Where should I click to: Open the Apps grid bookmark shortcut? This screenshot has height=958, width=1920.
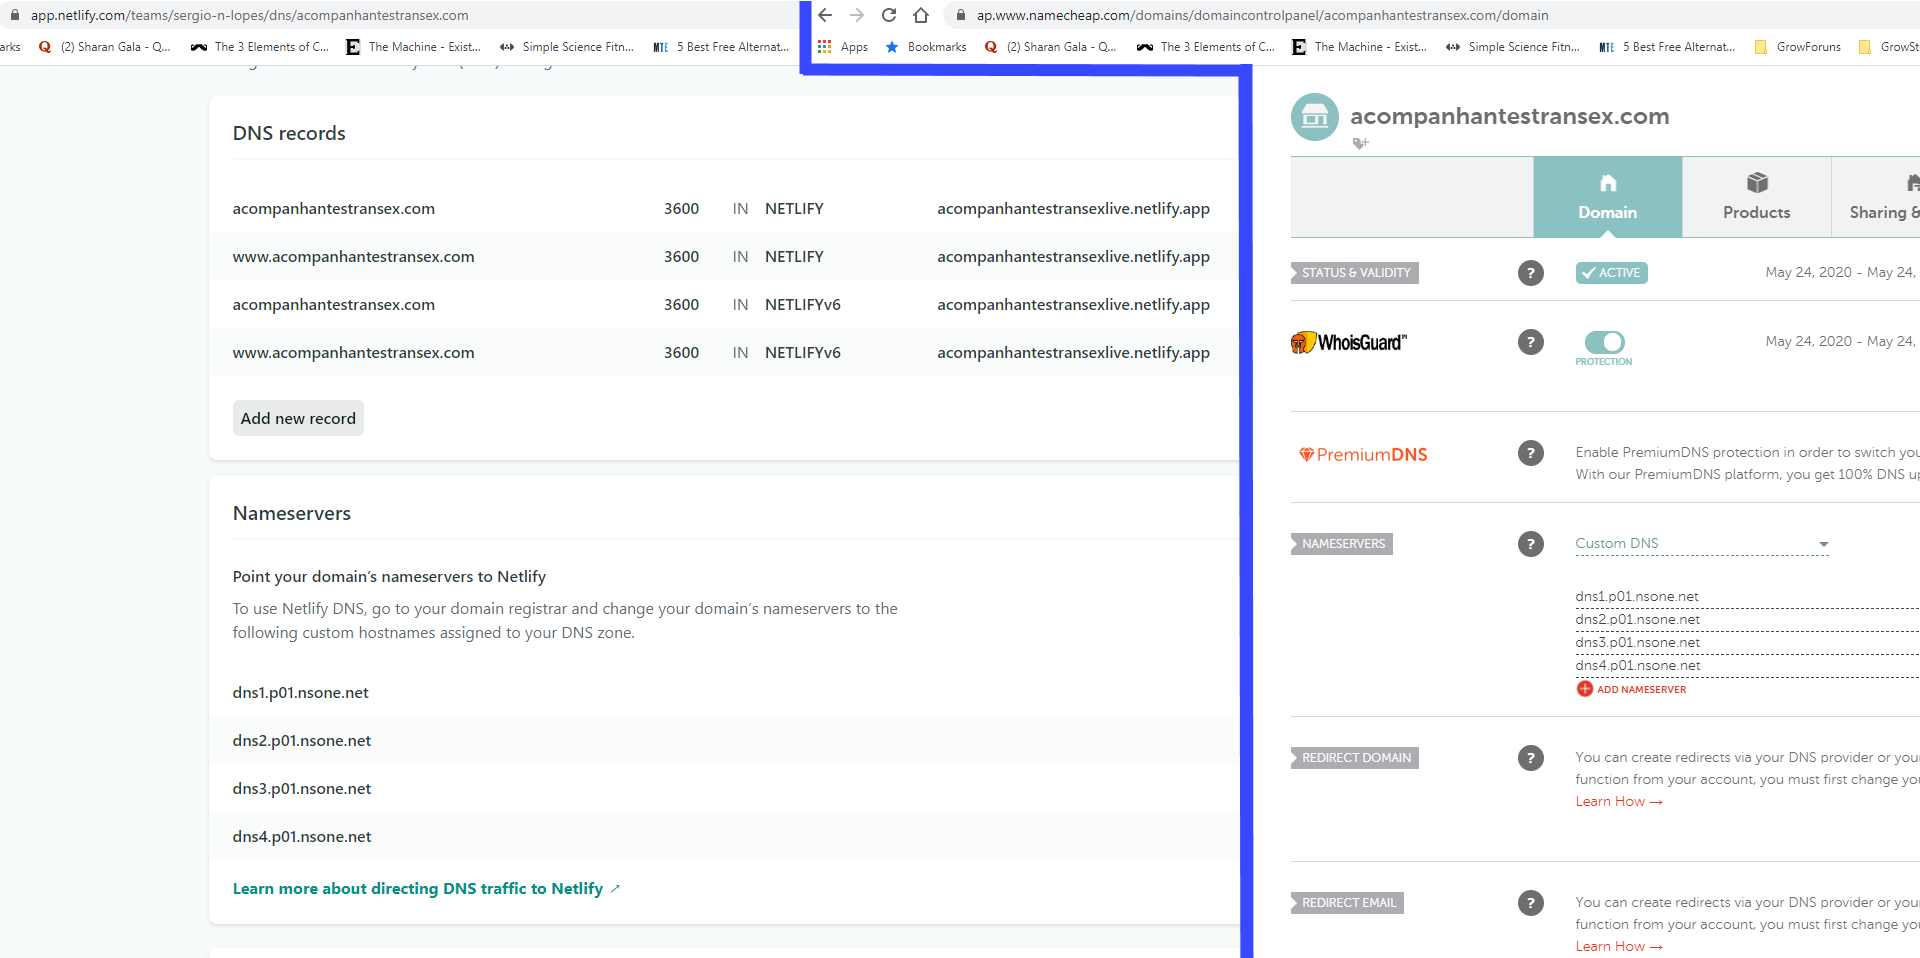(x=843, y=47)
